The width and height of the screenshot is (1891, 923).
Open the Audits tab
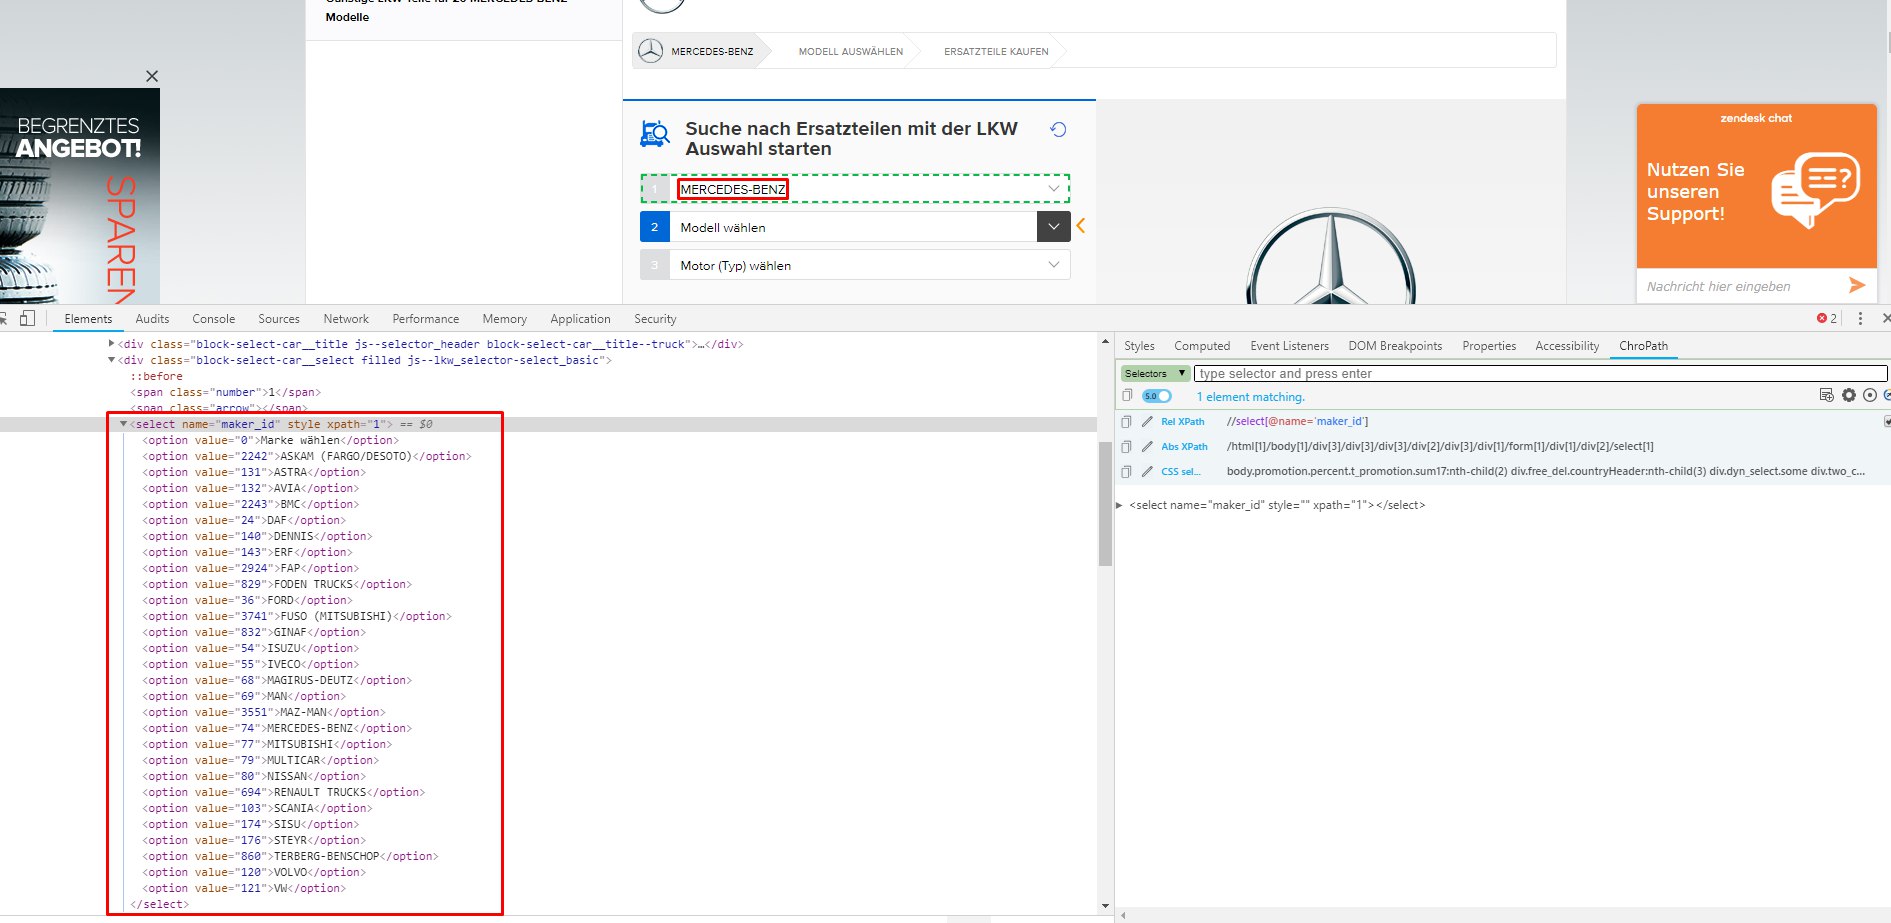(x=152, y=319)
